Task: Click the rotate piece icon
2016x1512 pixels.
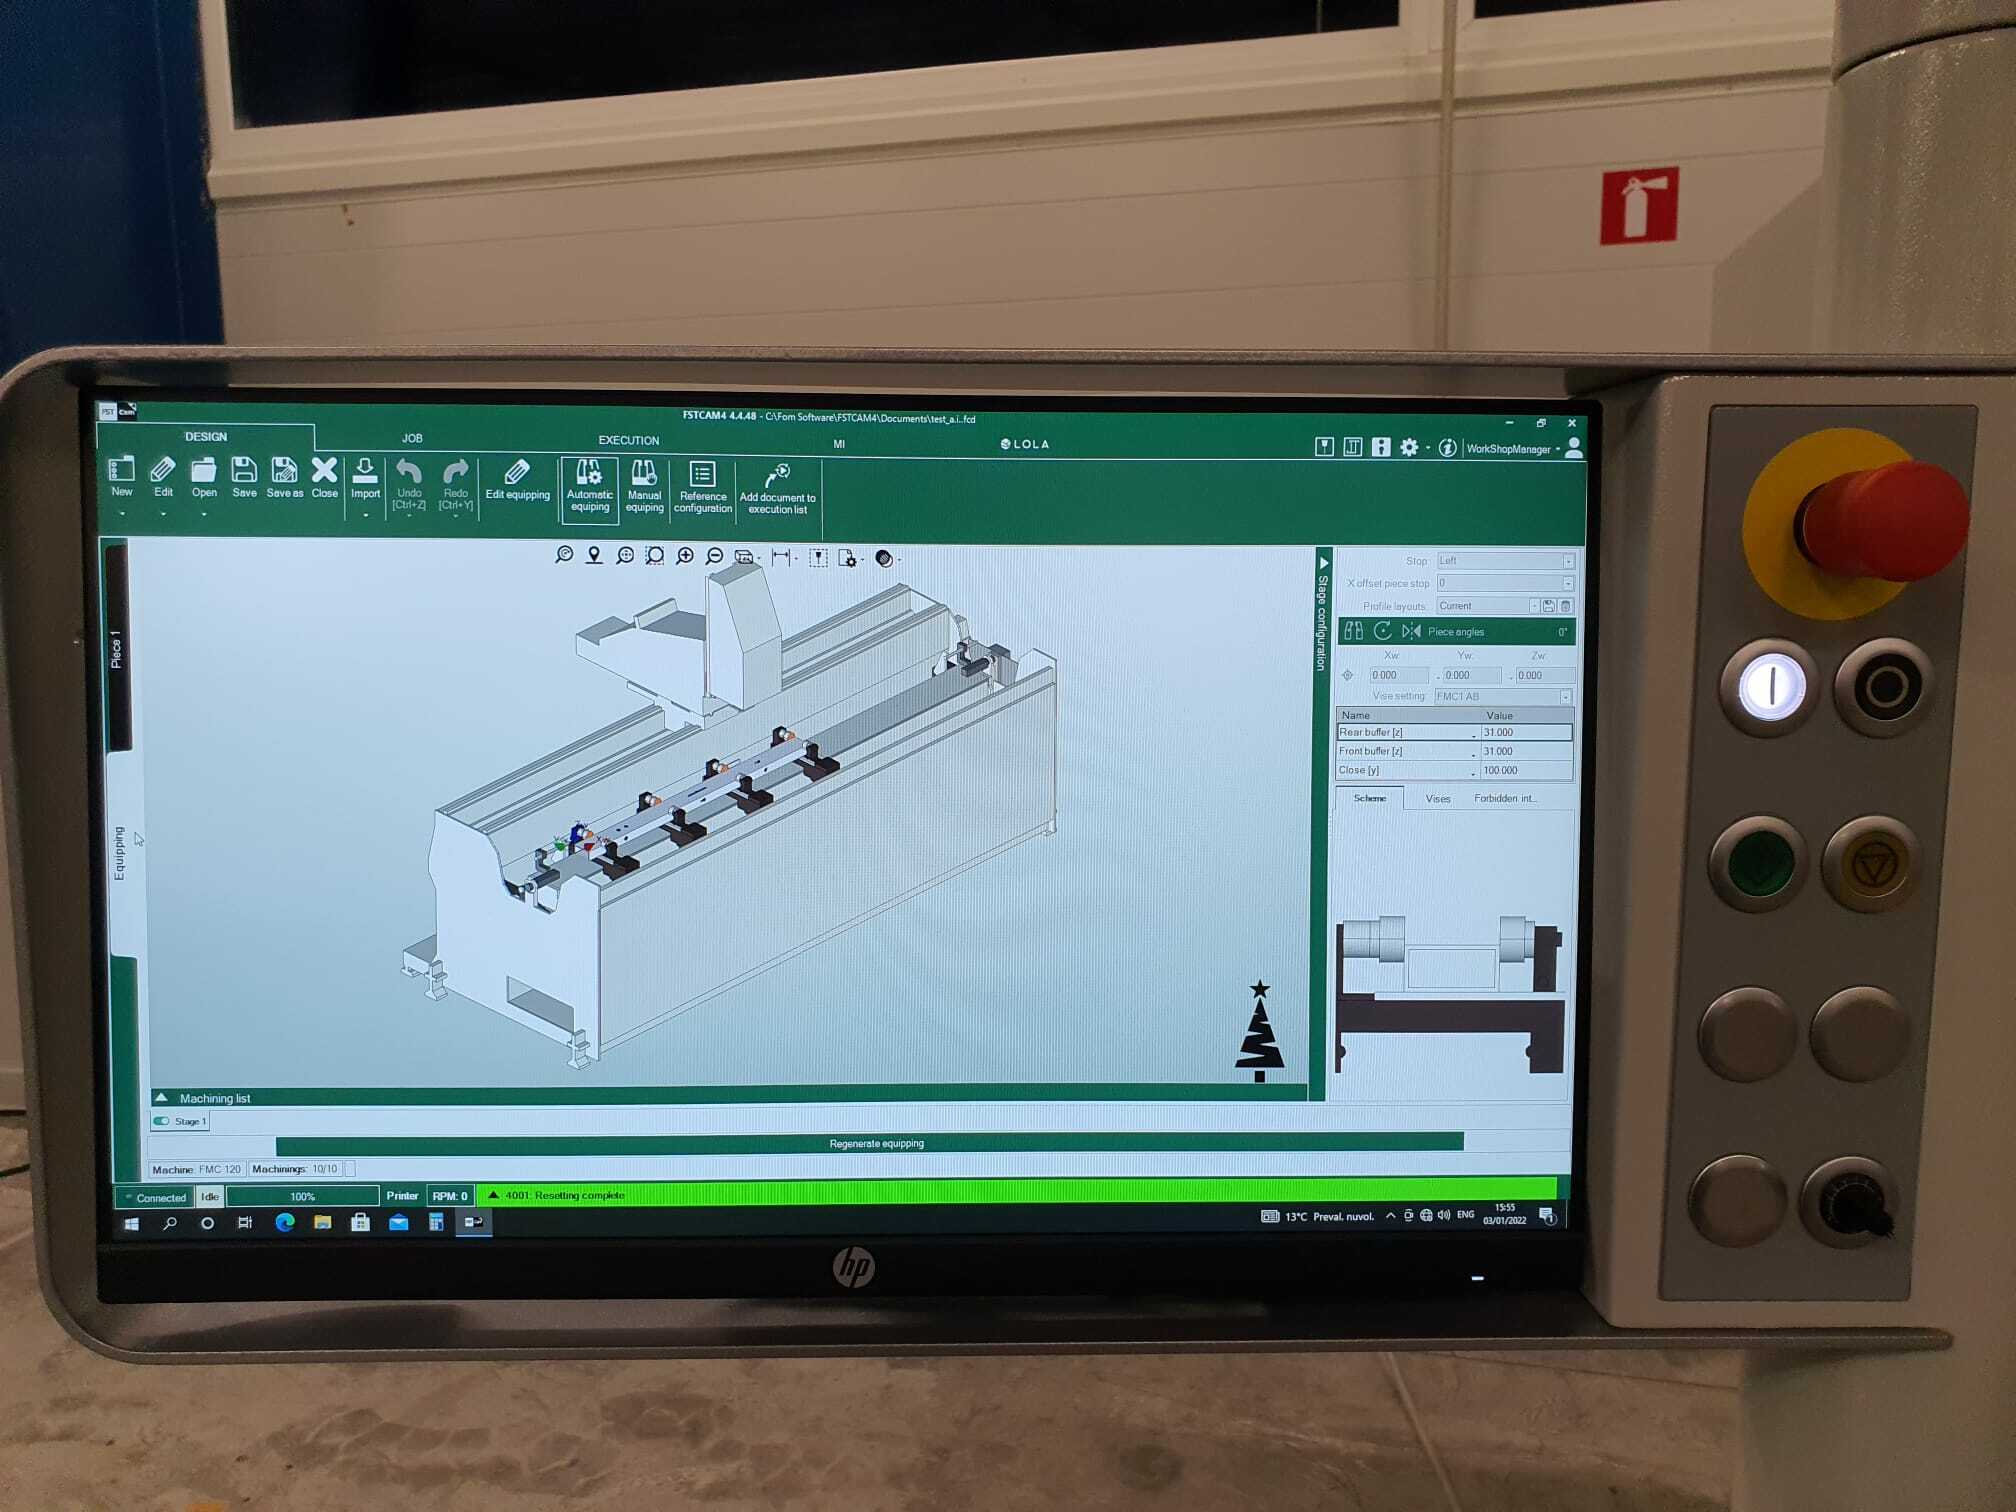Action: 1383,631
